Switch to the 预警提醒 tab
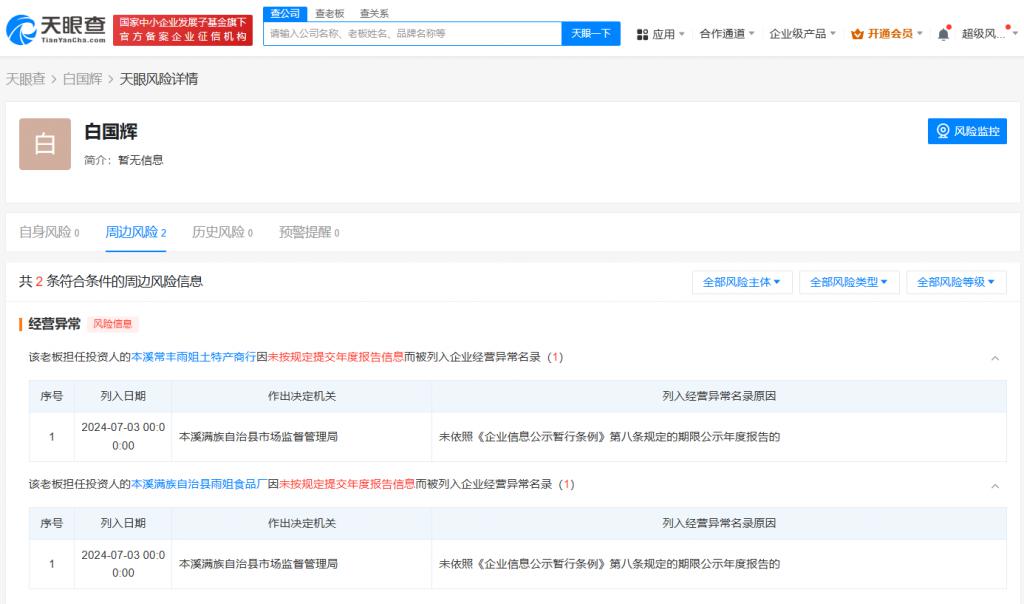This screenshot has height=604, width=1024. pos(309,232)
